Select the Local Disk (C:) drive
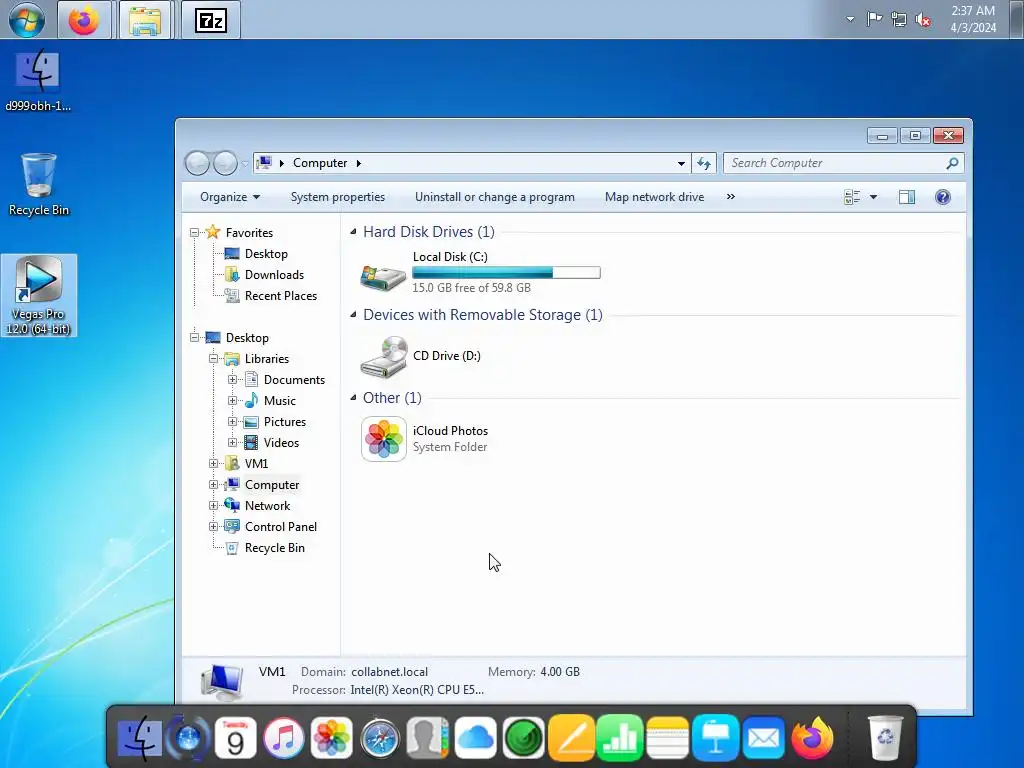 coord(481,272)
